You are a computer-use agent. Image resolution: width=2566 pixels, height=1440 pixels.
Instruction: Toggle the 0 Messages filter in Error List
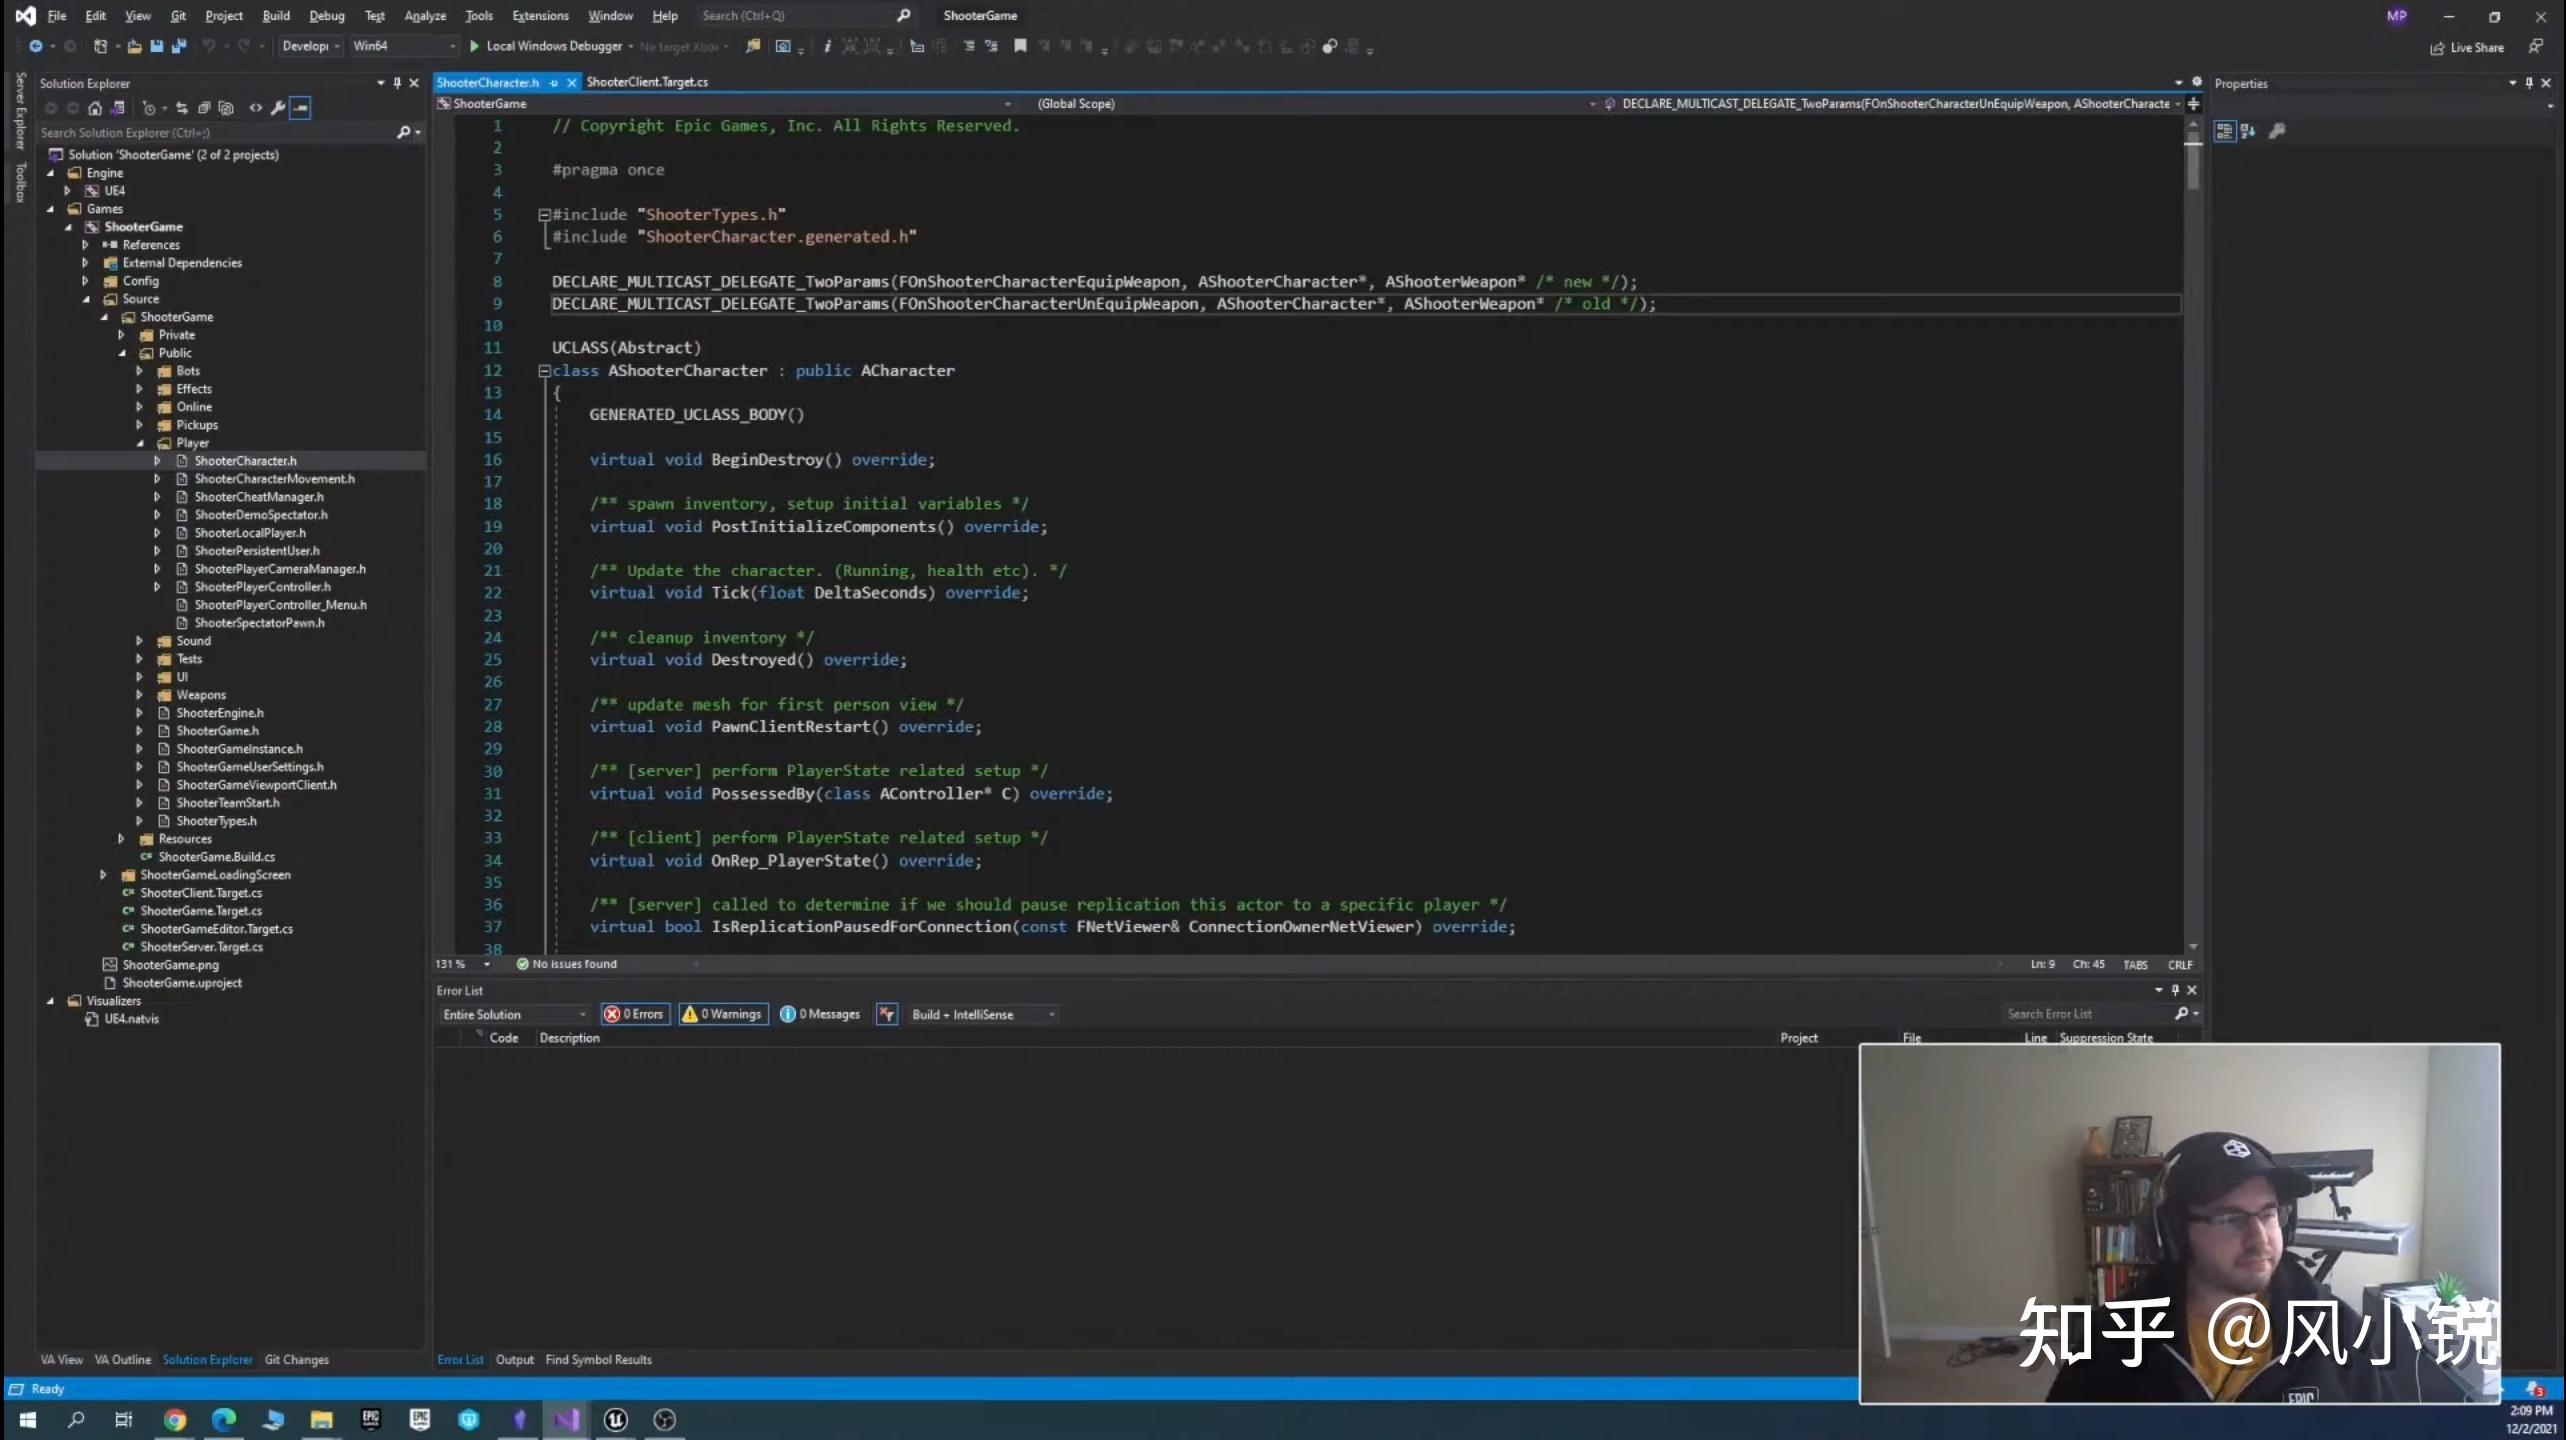pyautogui.click(x=818, y=1014)
